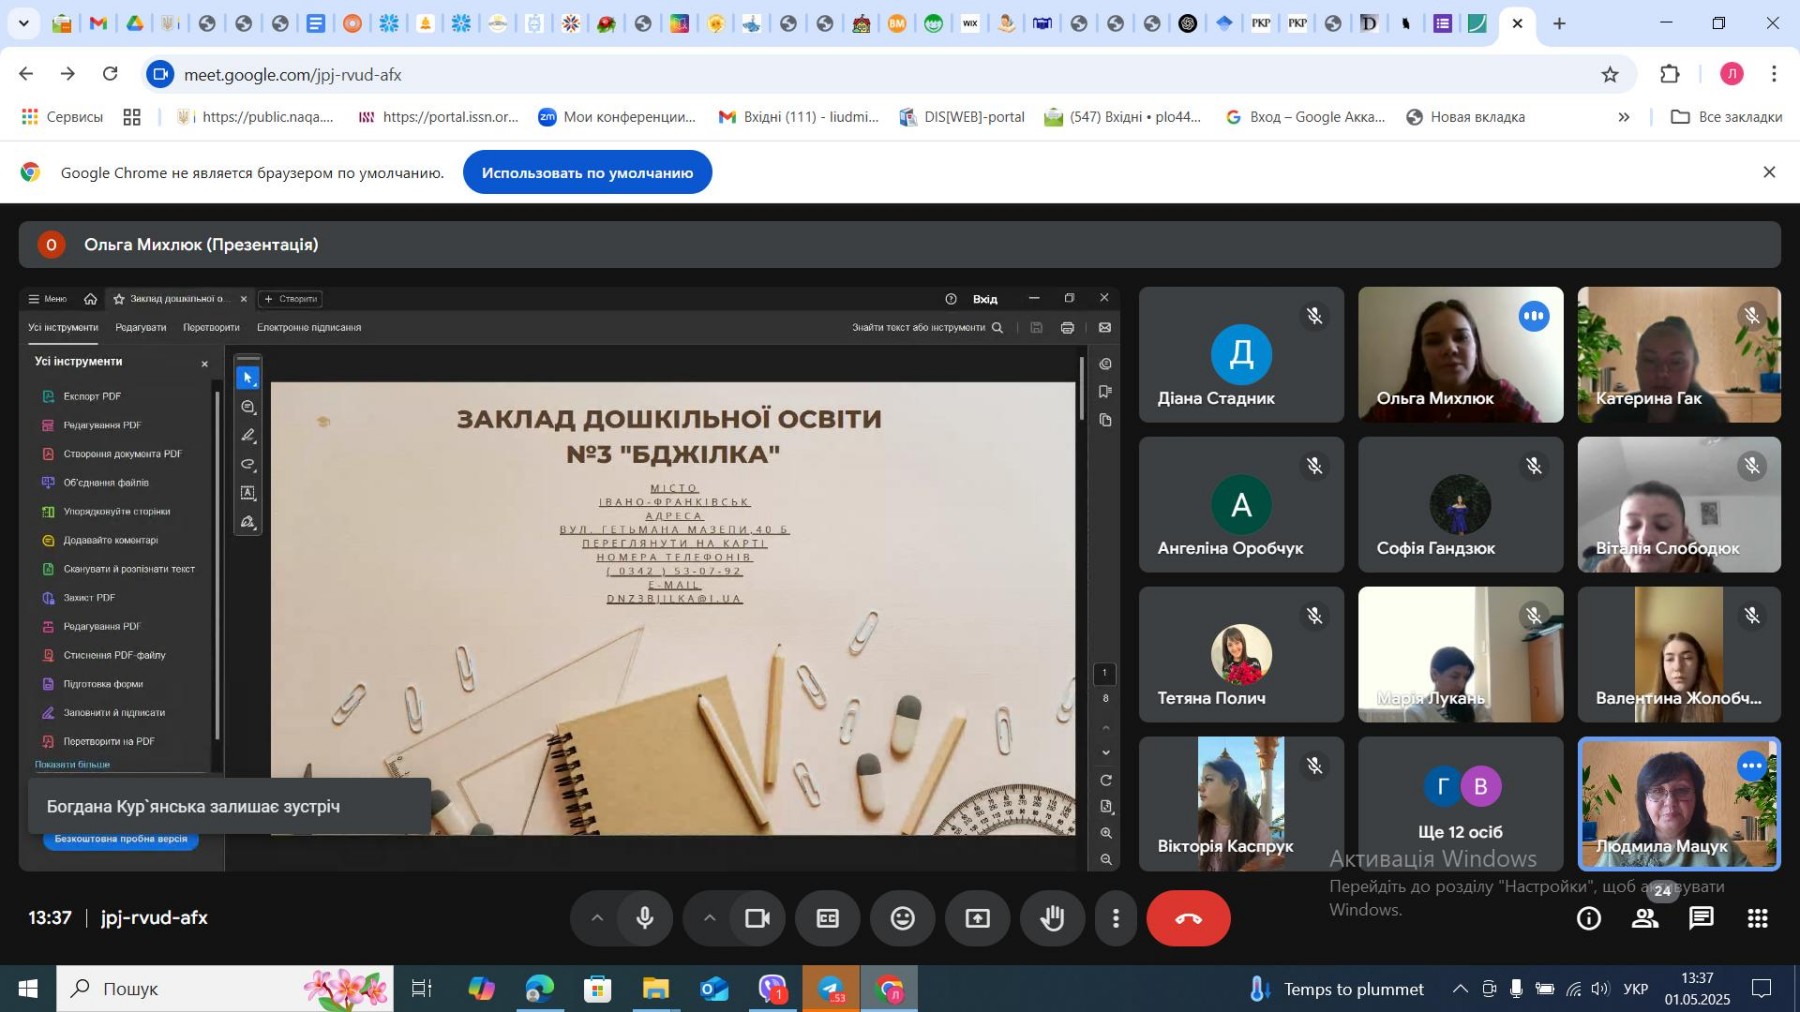Open the emoji reactions button
The width and height of the screenshot is (1800, 1012).
tap(902, 918)
